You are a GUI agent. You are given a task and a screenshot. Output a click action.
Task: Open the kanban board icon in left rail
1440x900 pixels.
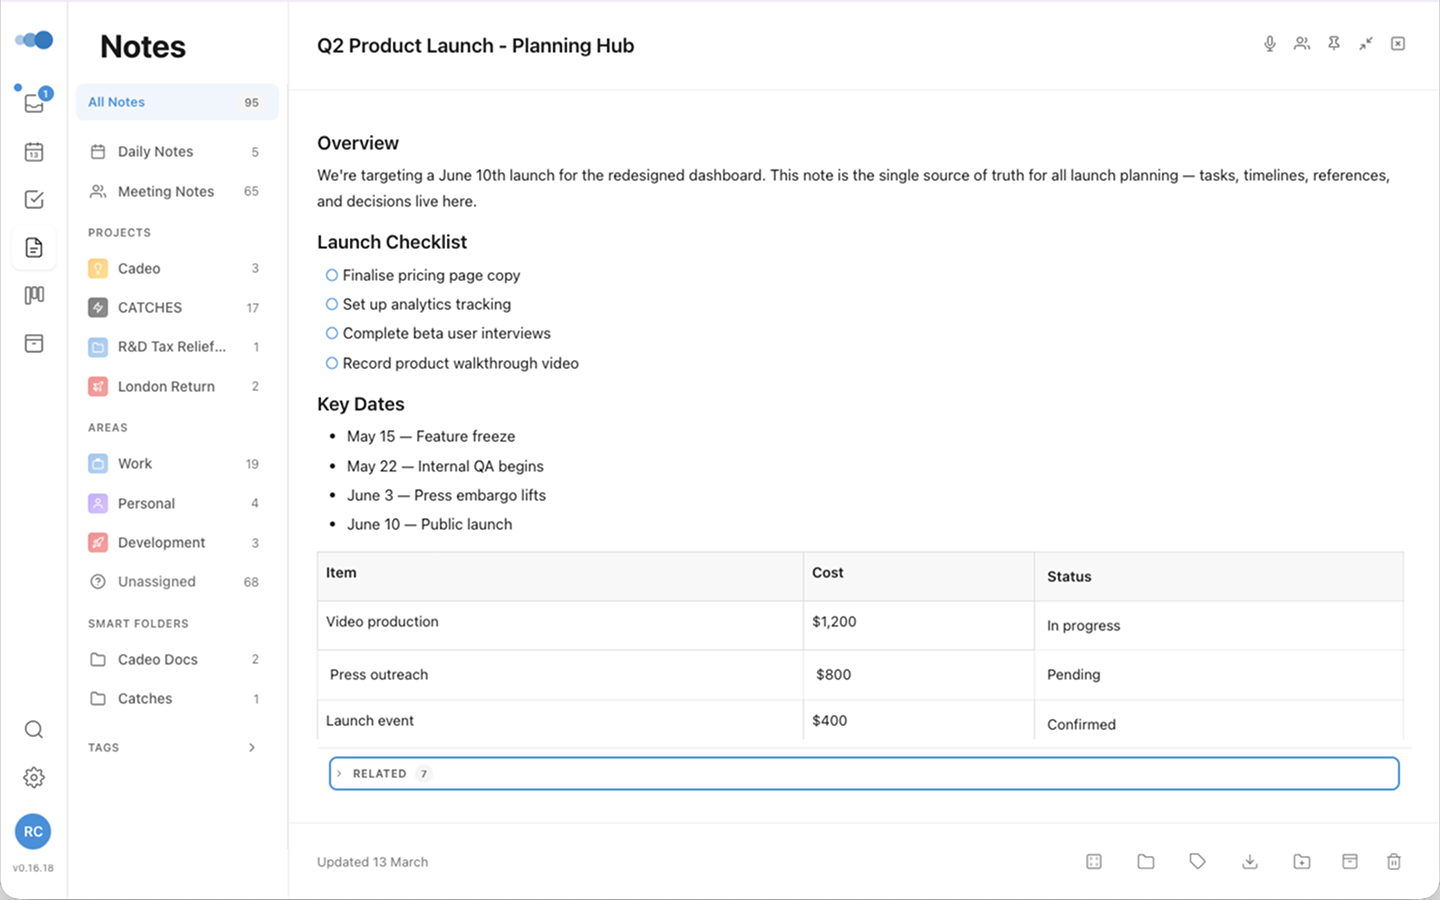point(34,295)
